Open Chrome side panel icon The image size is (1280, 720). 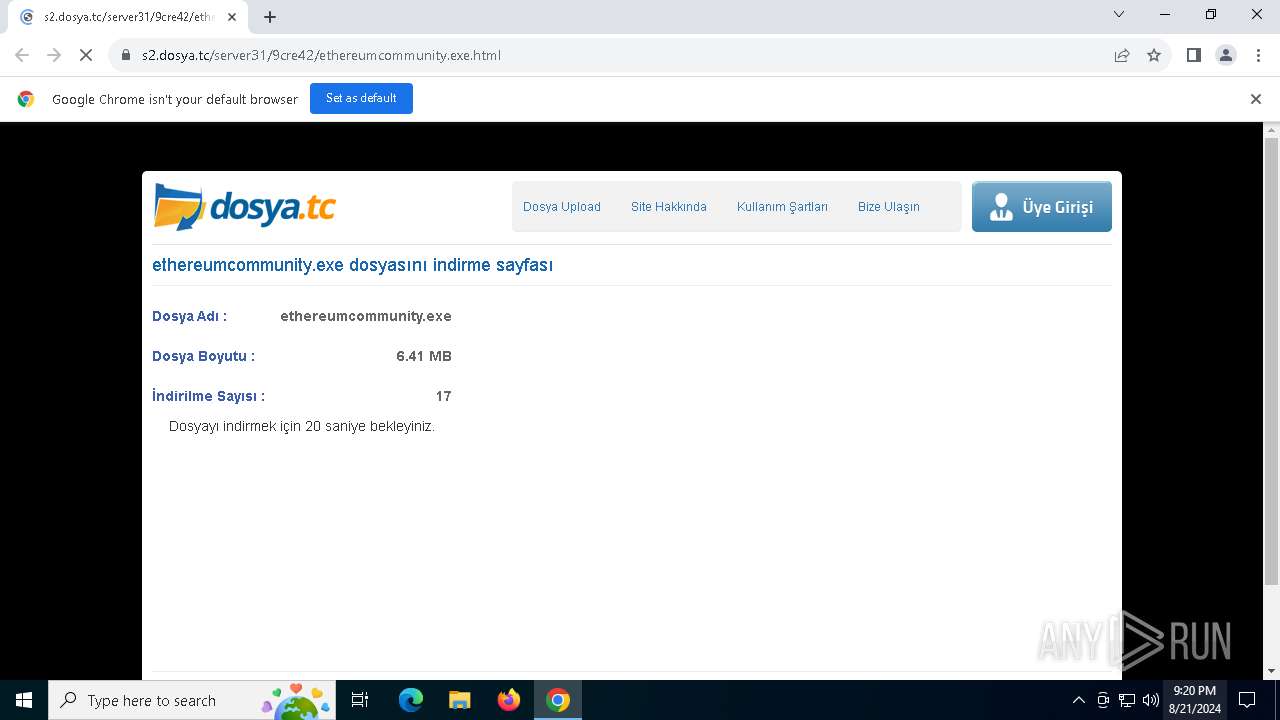tap(1193, 55)
